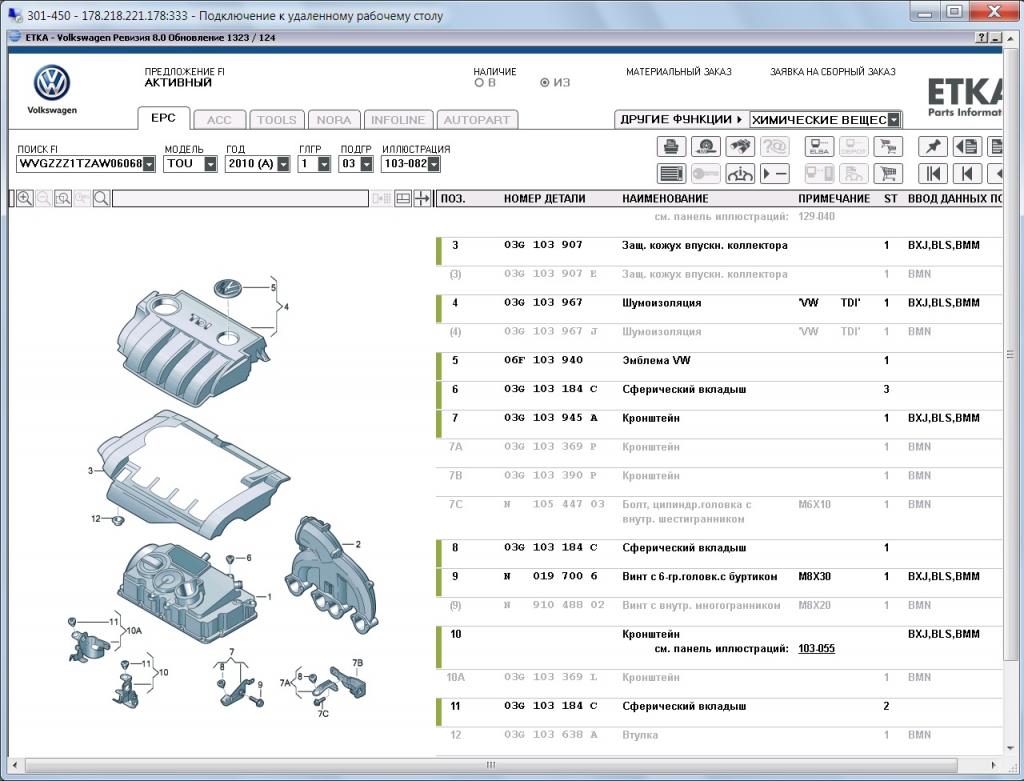Open the ХИМИЧЕСКИЕ ВЕЩЕС dropdown
The height and width of the screenshot is (781, 1024).
[894, 120]
